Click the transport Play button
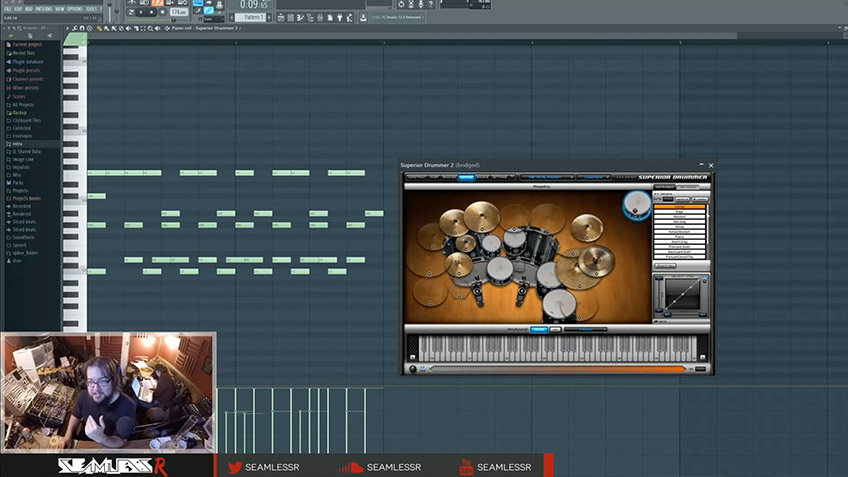The image size is (848, 477). tap(141, 12)
